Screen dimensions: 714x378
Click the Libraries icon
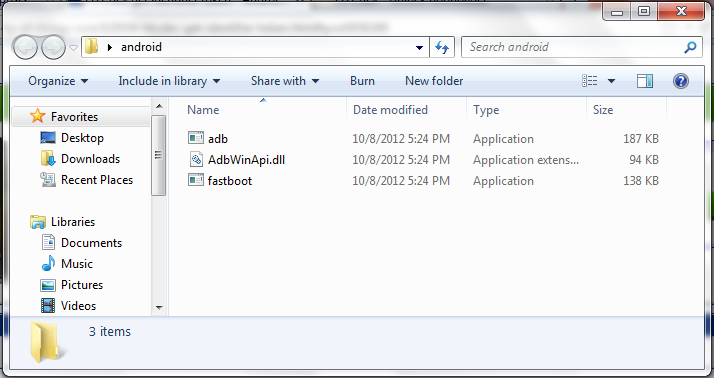click(38, 222)
